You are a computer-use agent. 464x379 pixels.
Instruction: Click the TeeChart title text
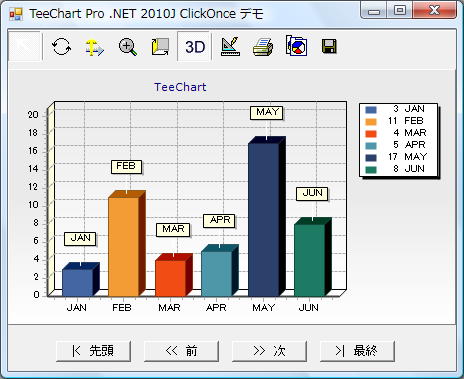180,87
